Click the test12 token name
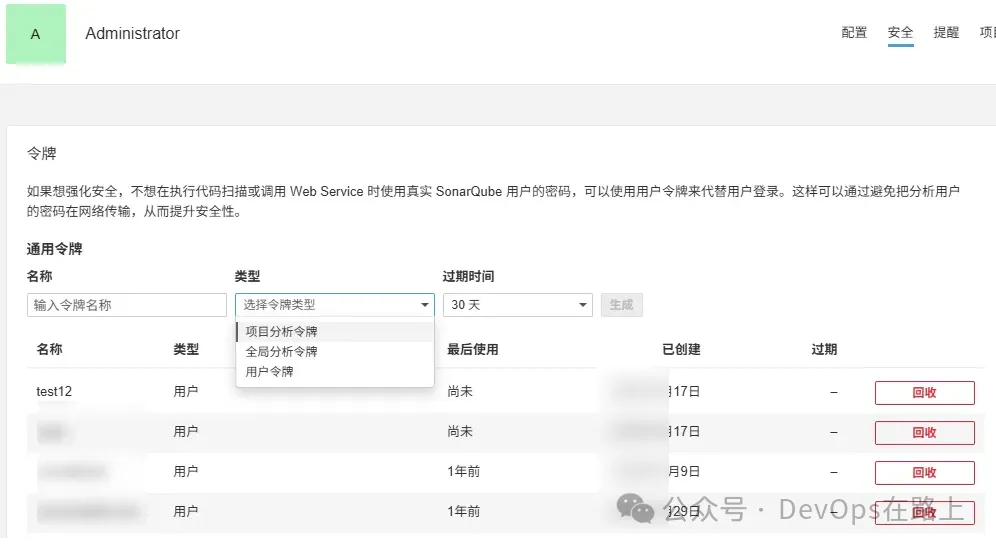This screenshot has width=996, height=549. (x=54, y=391)
